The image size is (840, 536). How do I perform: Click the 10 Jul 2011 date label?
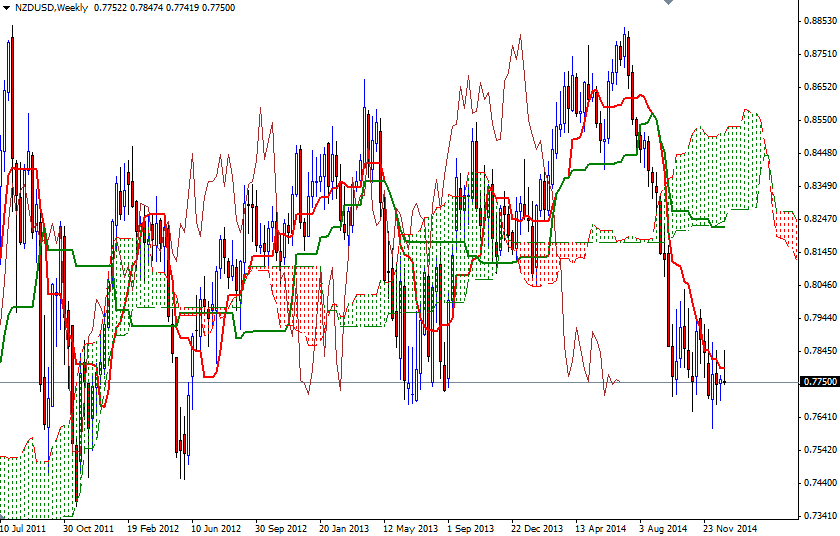tap(23, 529)
